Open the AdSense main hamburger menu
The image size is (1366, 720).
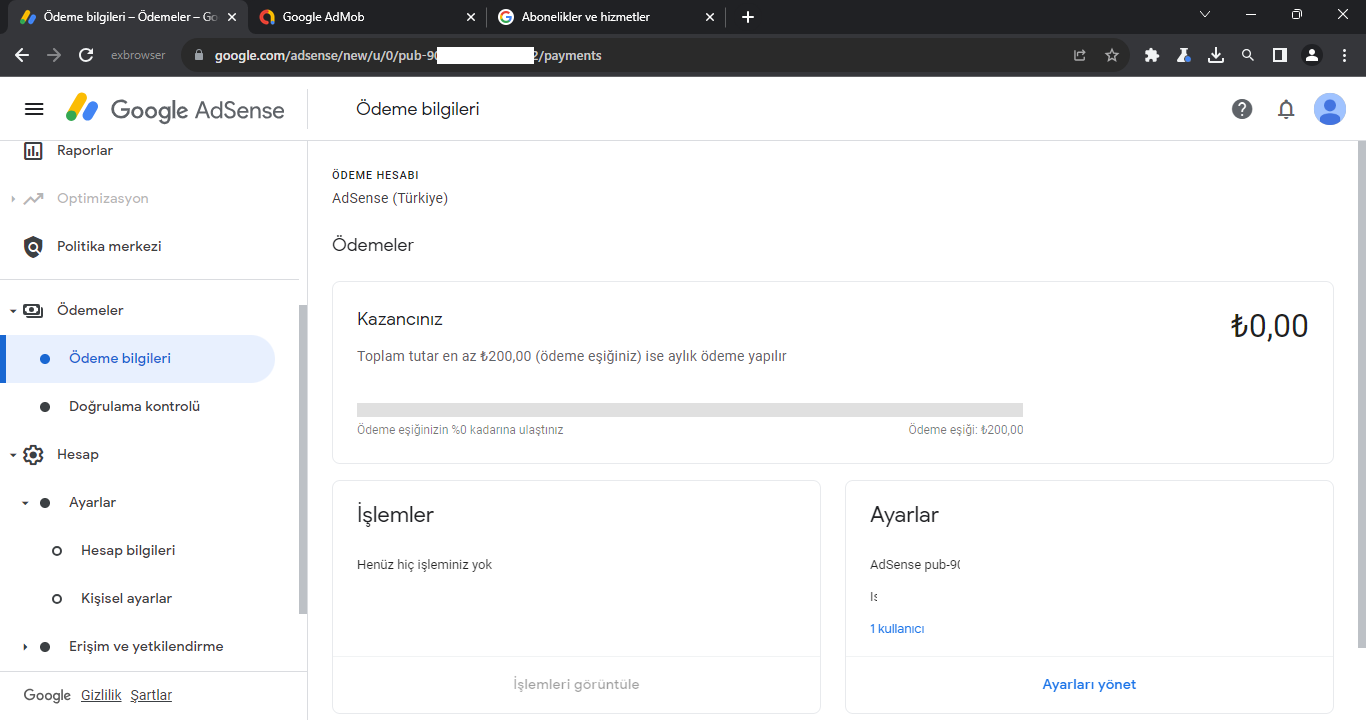coord(34,109)
